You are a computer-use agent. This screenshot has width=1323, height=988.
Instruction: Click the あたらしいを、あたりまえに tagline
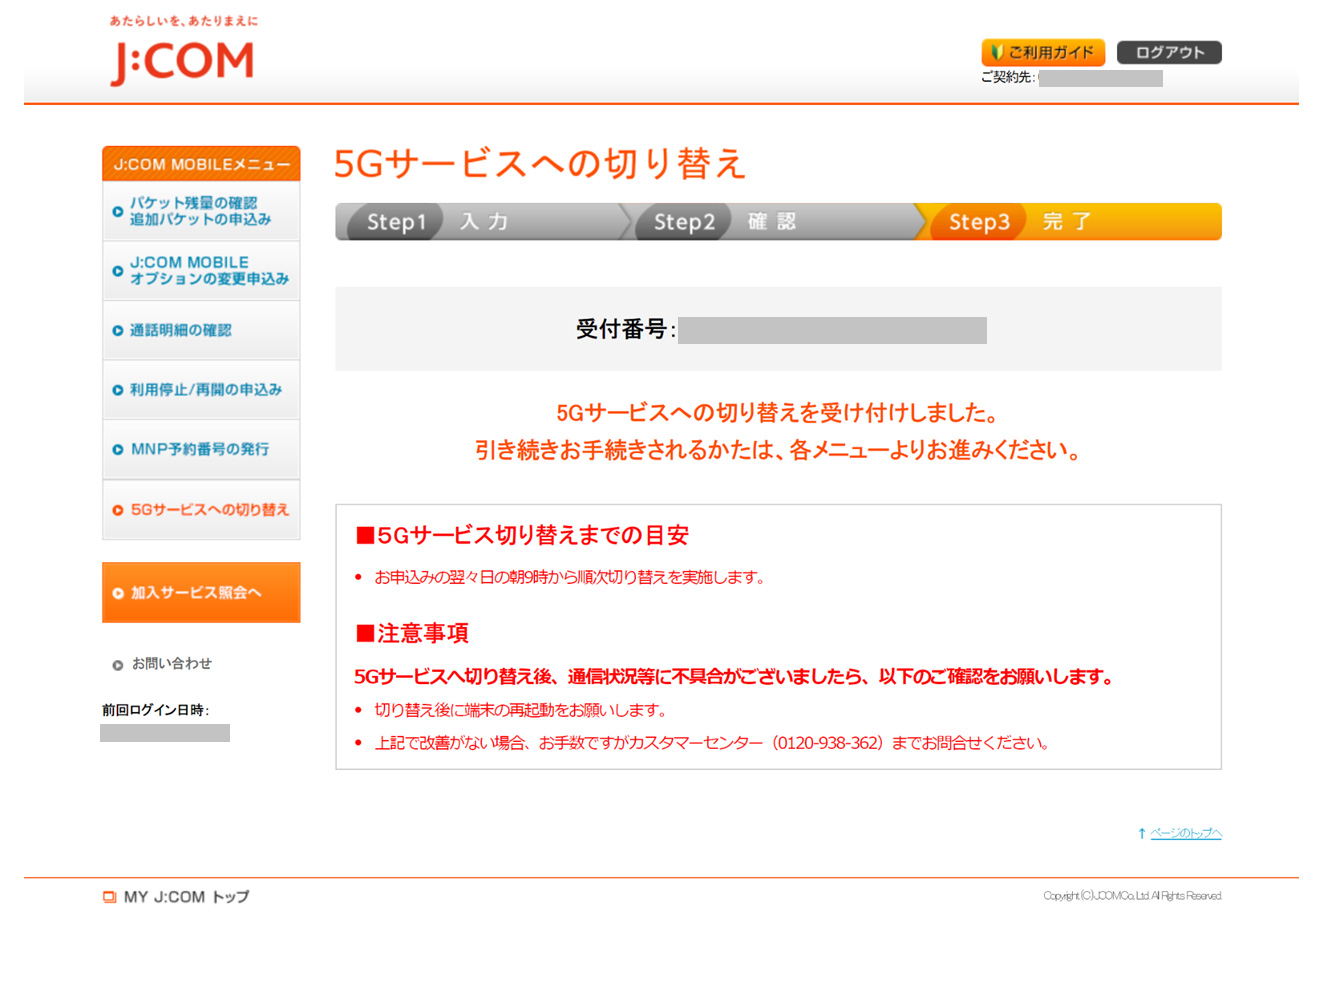point(184,21)
